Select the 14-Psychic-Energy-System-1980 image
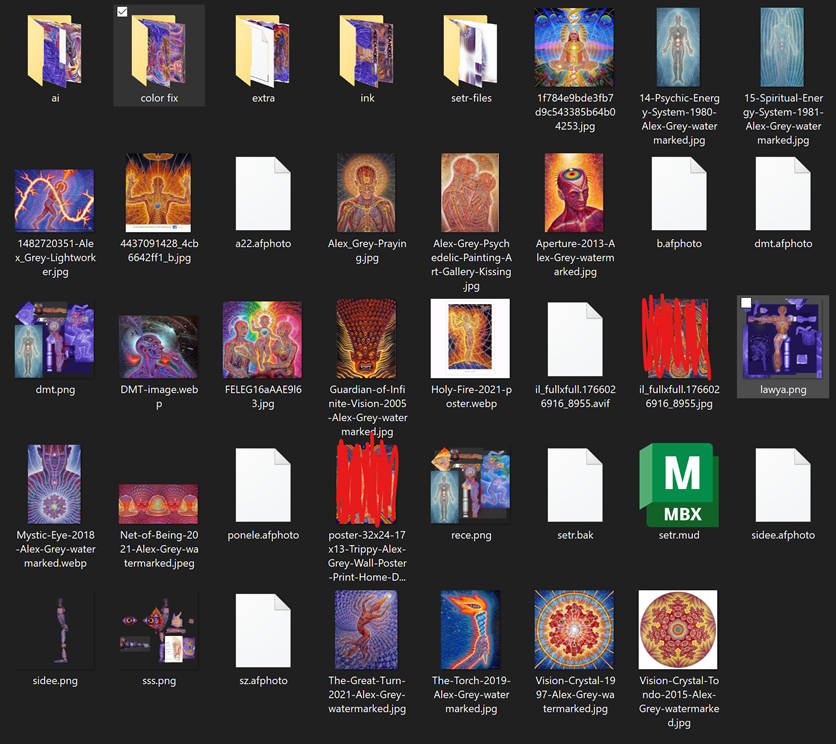Screen dimensions: 836x744 [x=678, y=47]
